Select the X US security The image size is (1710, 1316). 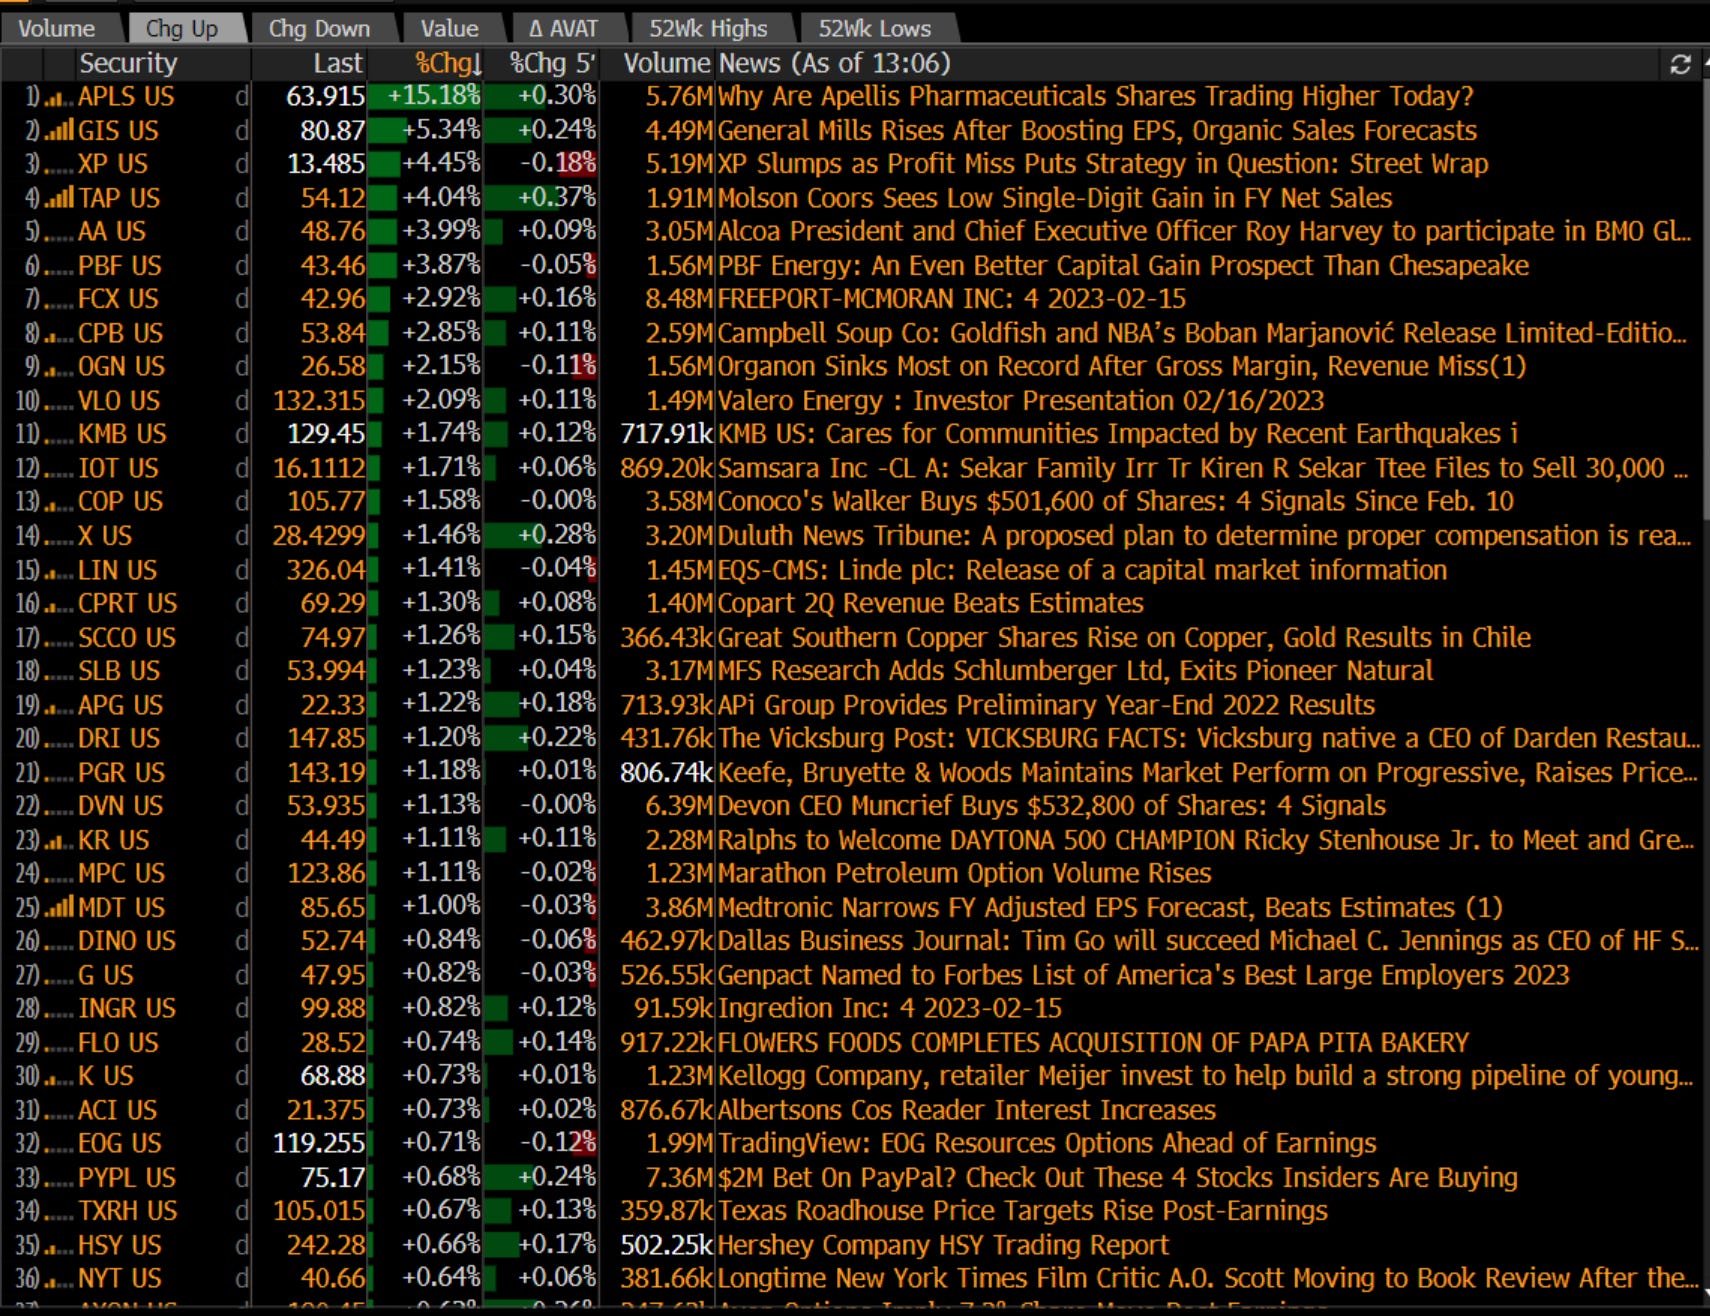coord(105,536)
